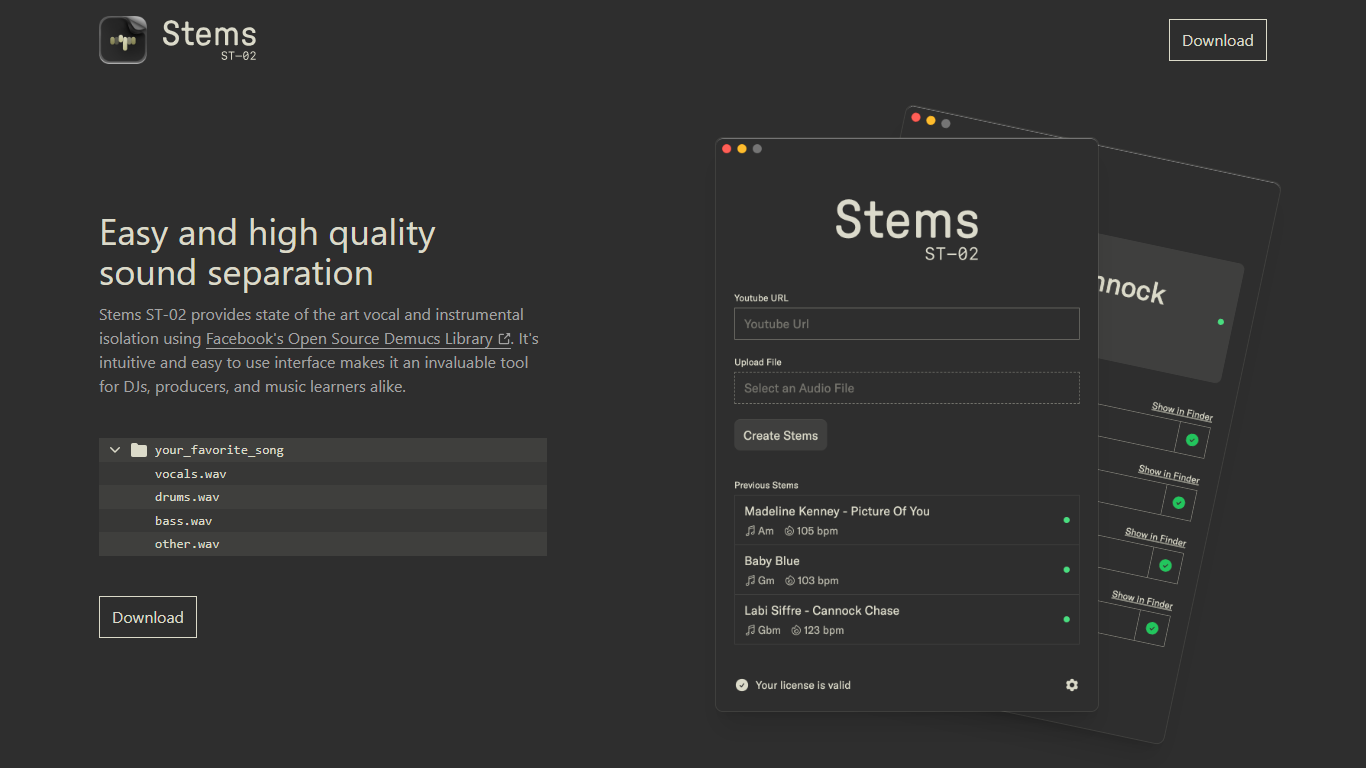Collapse the your_favorite_song folder chevron

point(115,450)
